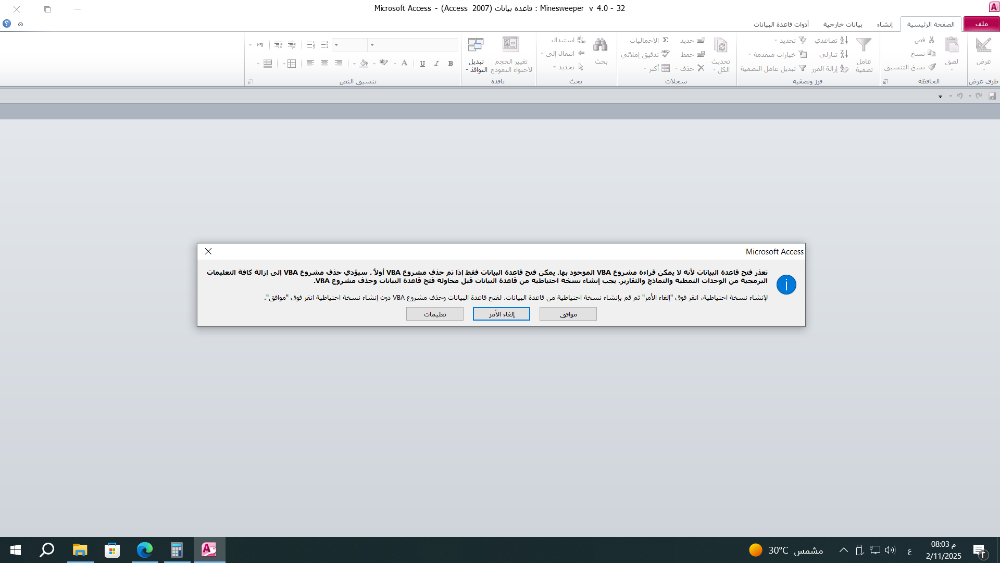Toggle the Underline formatting button
This screenshot has height=563, width=1000.
(x=422, y=63)
